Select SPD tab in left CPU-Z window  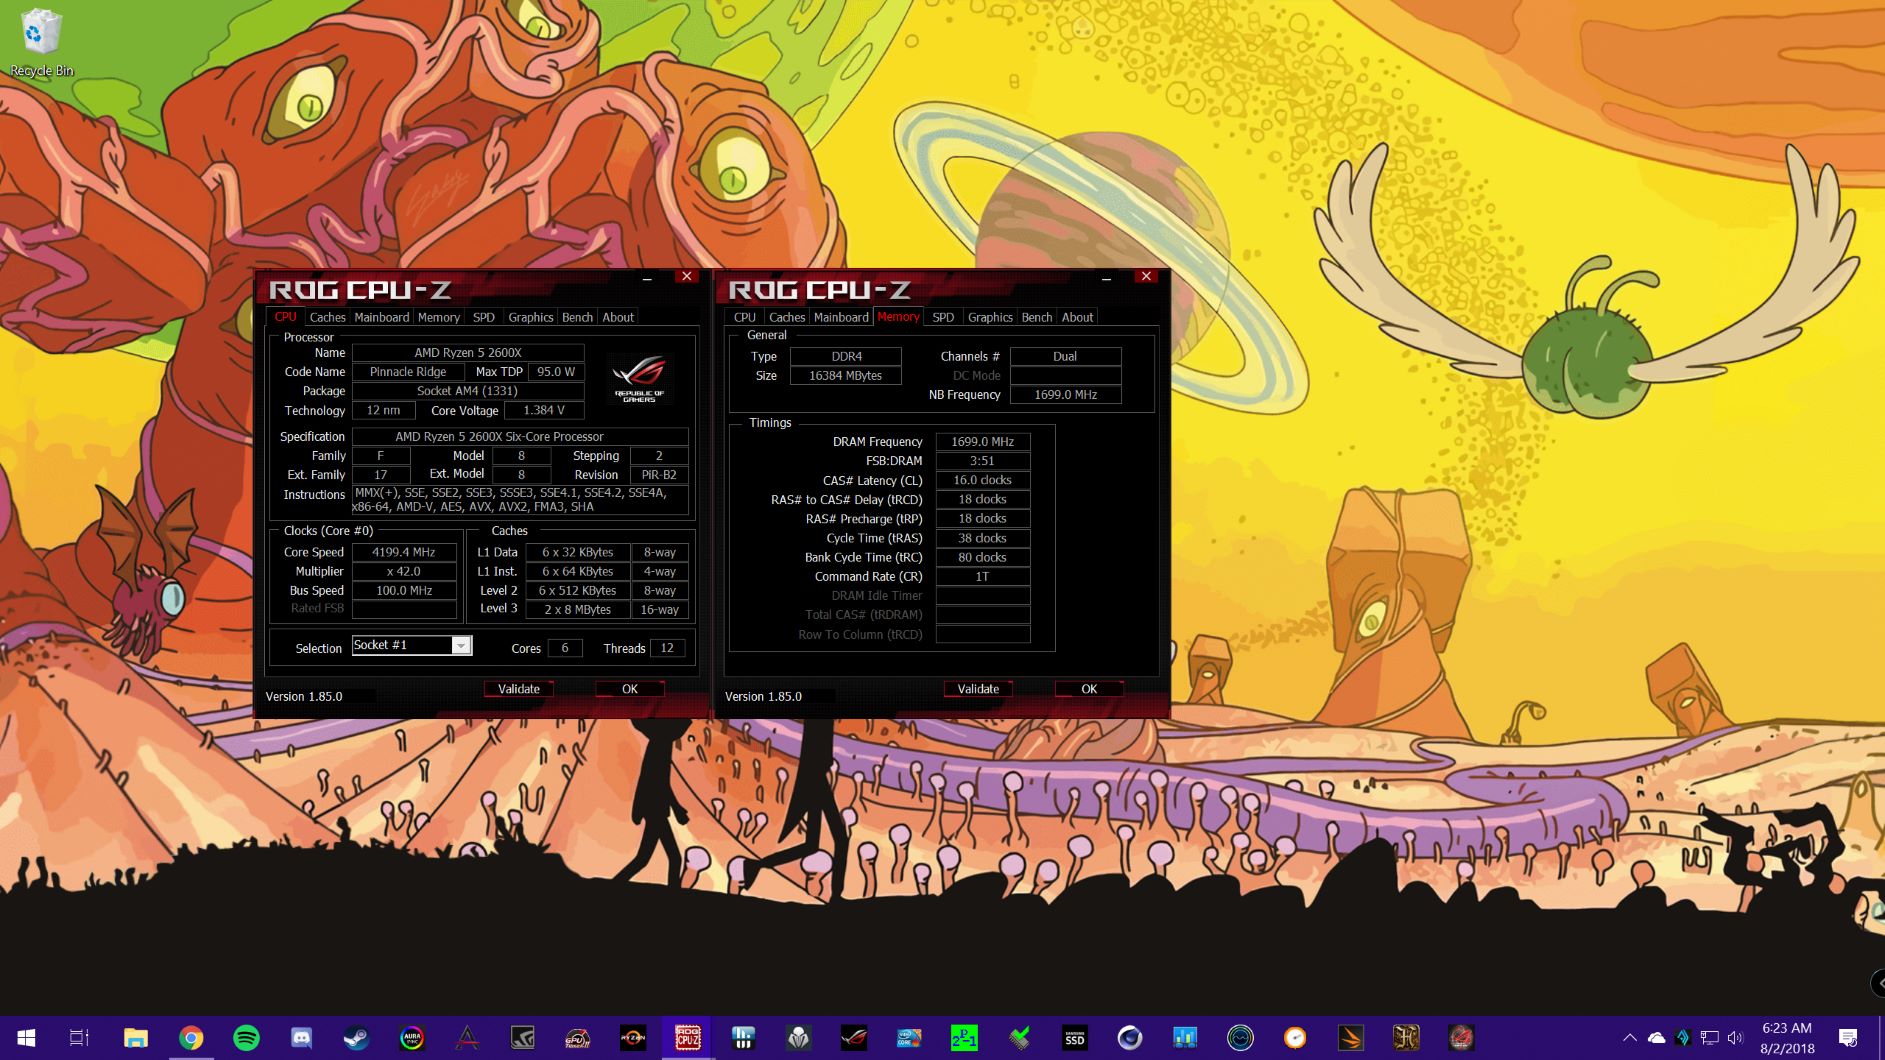(x=484, y=317)
